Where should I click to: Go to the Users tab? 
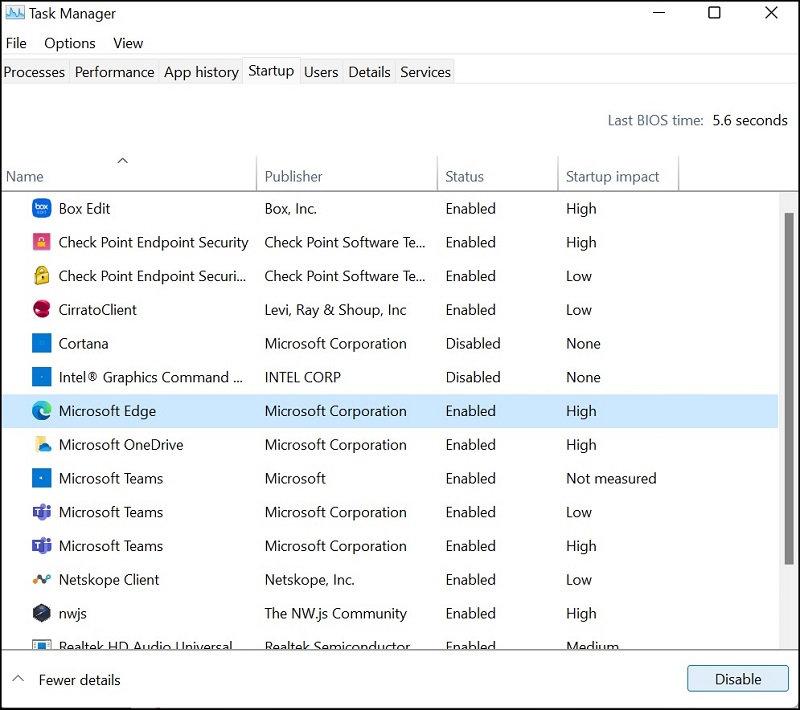[321, 72]
